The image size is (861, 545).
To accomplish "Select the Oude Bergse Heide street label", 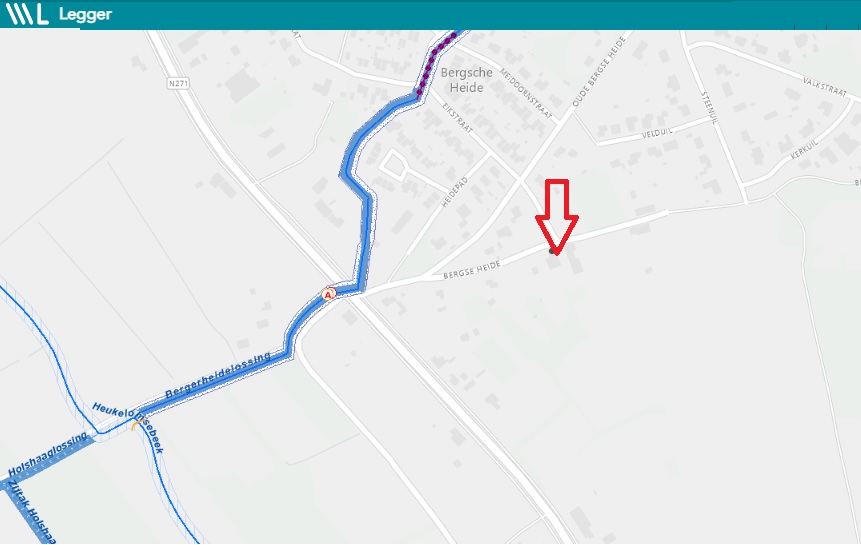I will (x=599, y=71).
